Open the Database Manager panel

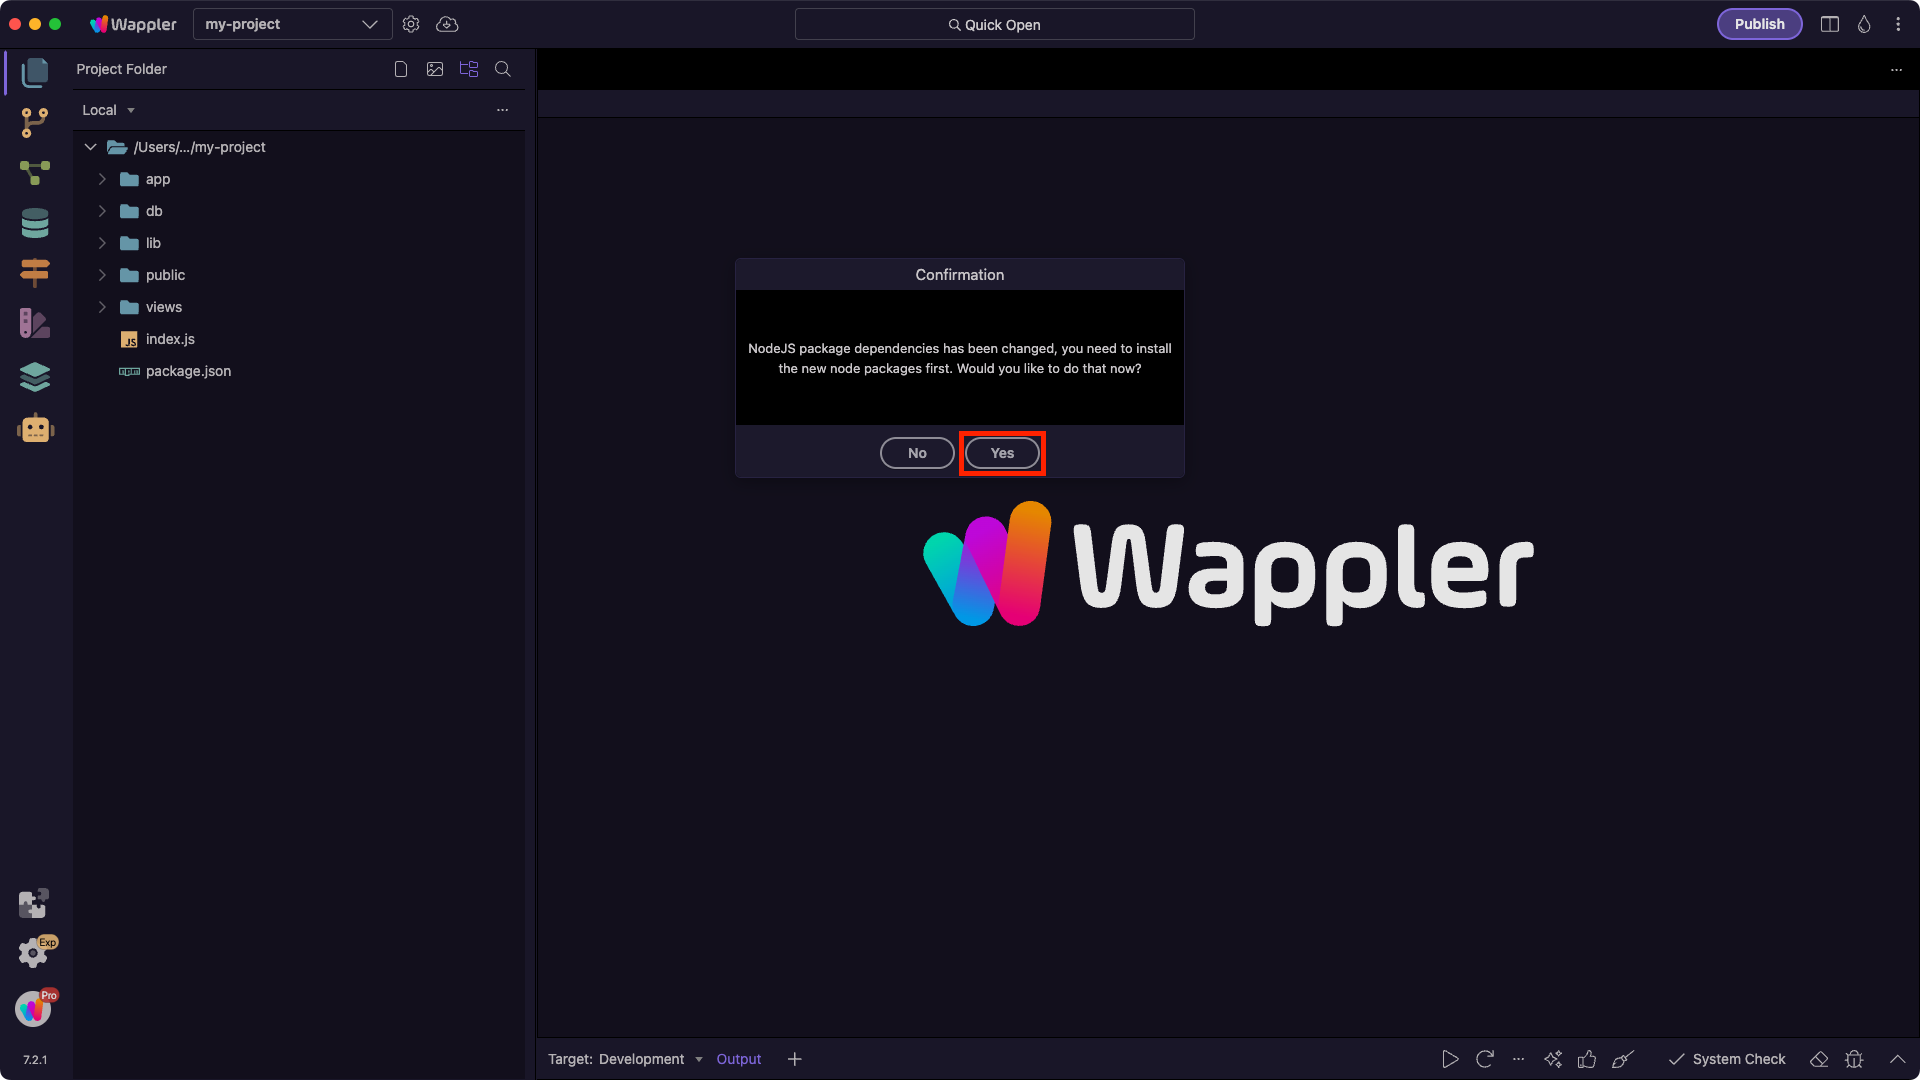pyautogui.click(x=34, y=223)
